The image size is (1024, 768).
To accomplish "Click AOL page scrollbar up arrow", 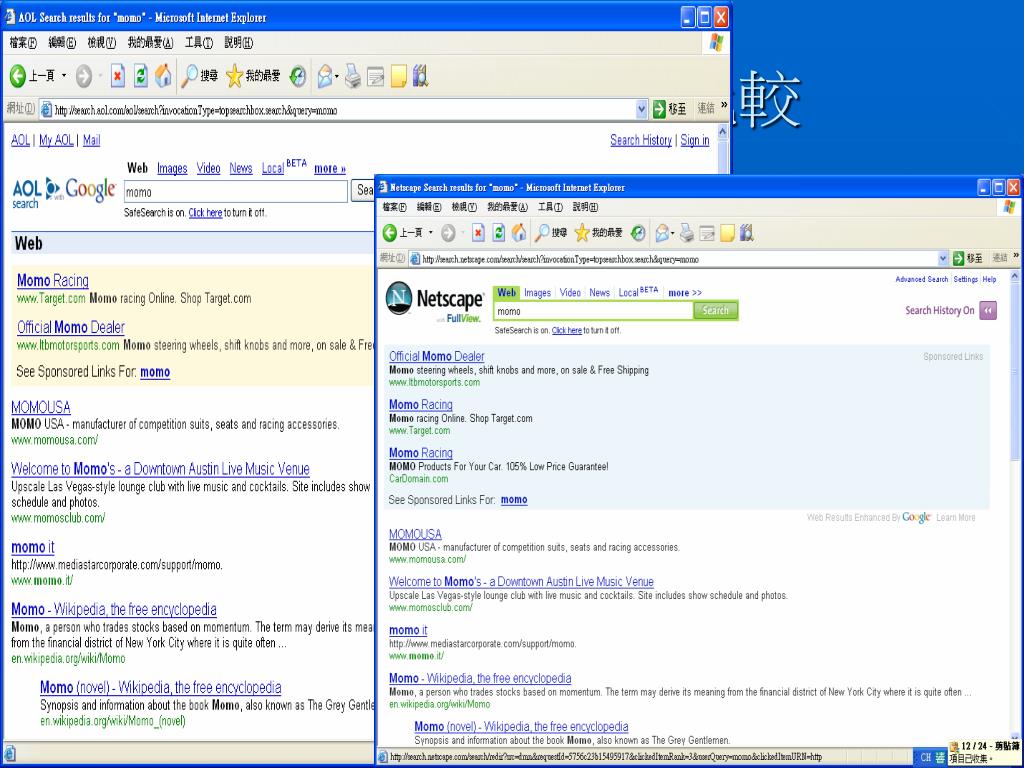I will click(722, 131).
